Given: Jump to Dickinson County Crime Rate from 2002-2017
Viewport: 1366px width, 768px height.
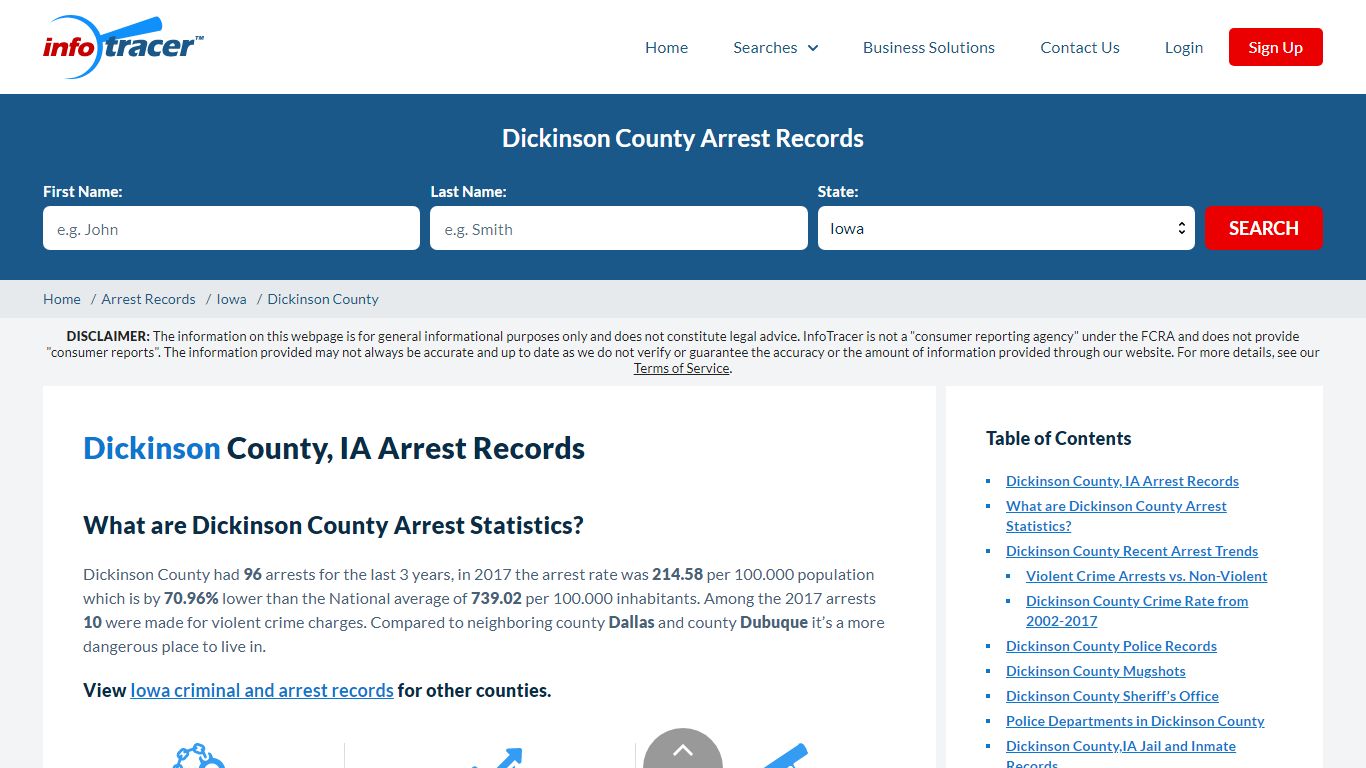Looking at the screenshot, I should pyautogui.click(x=1137, y=611).
